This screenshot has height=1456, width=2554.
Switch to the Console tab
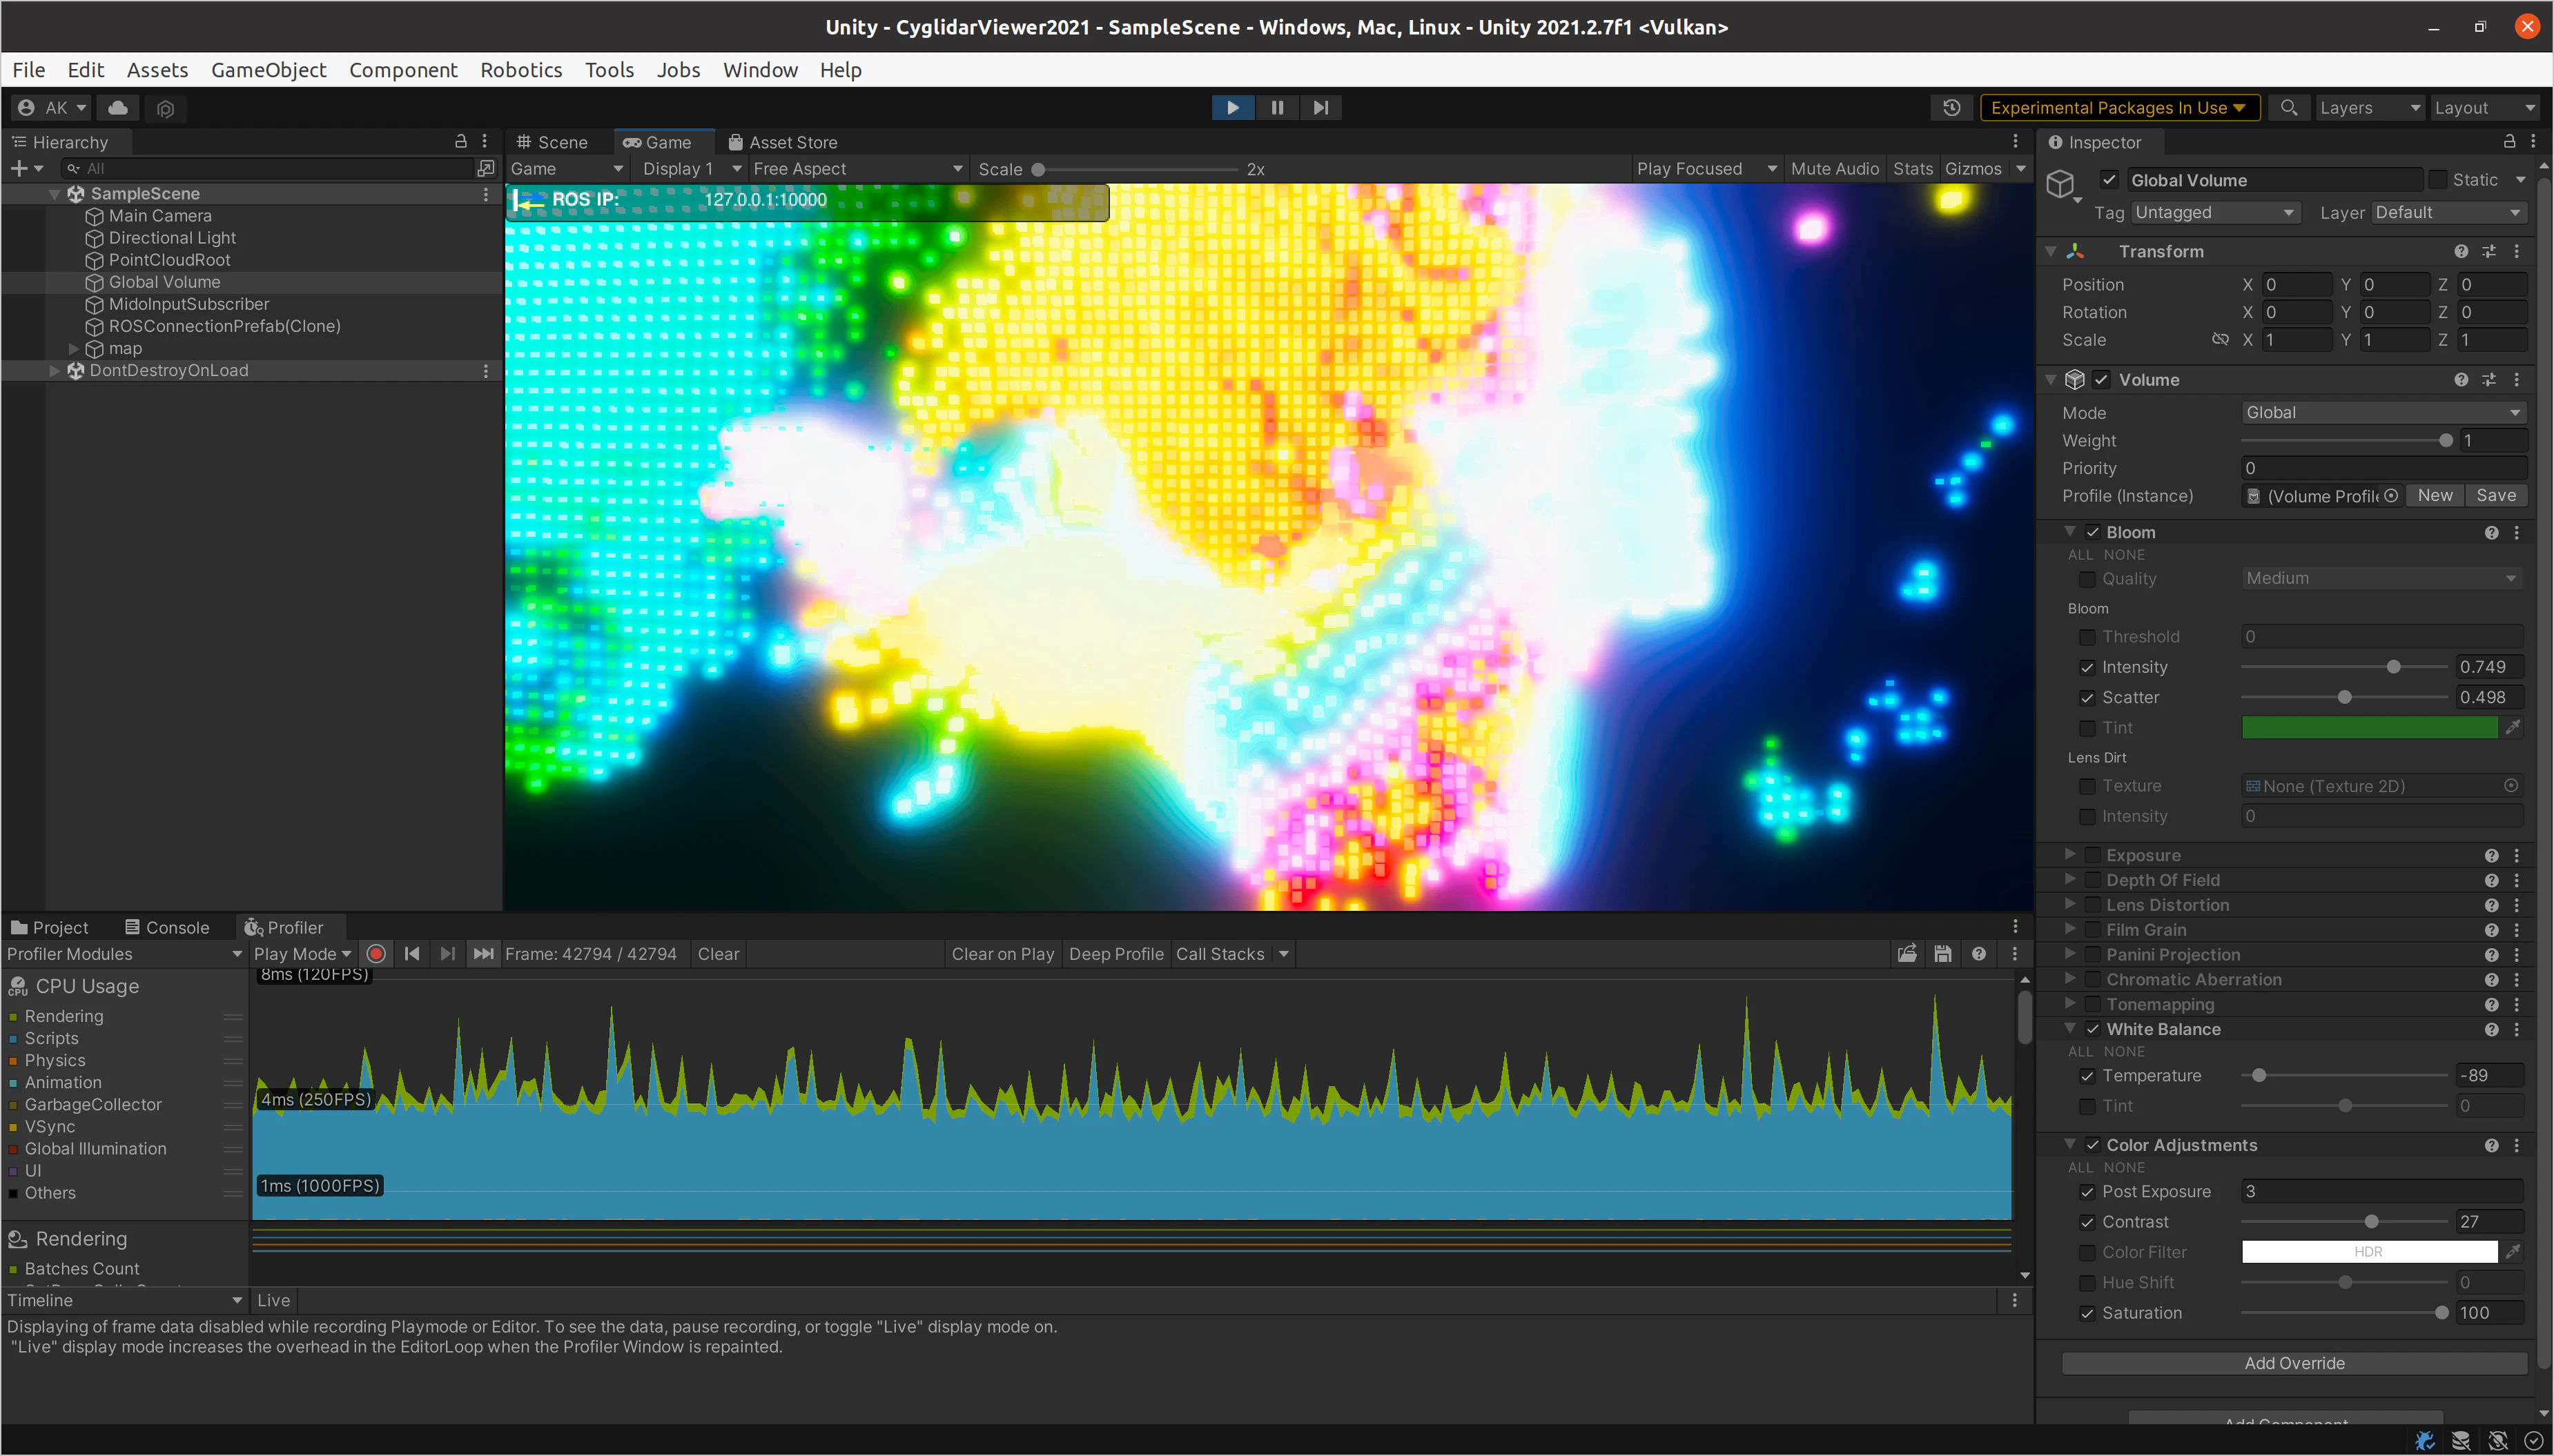(167, 928)
